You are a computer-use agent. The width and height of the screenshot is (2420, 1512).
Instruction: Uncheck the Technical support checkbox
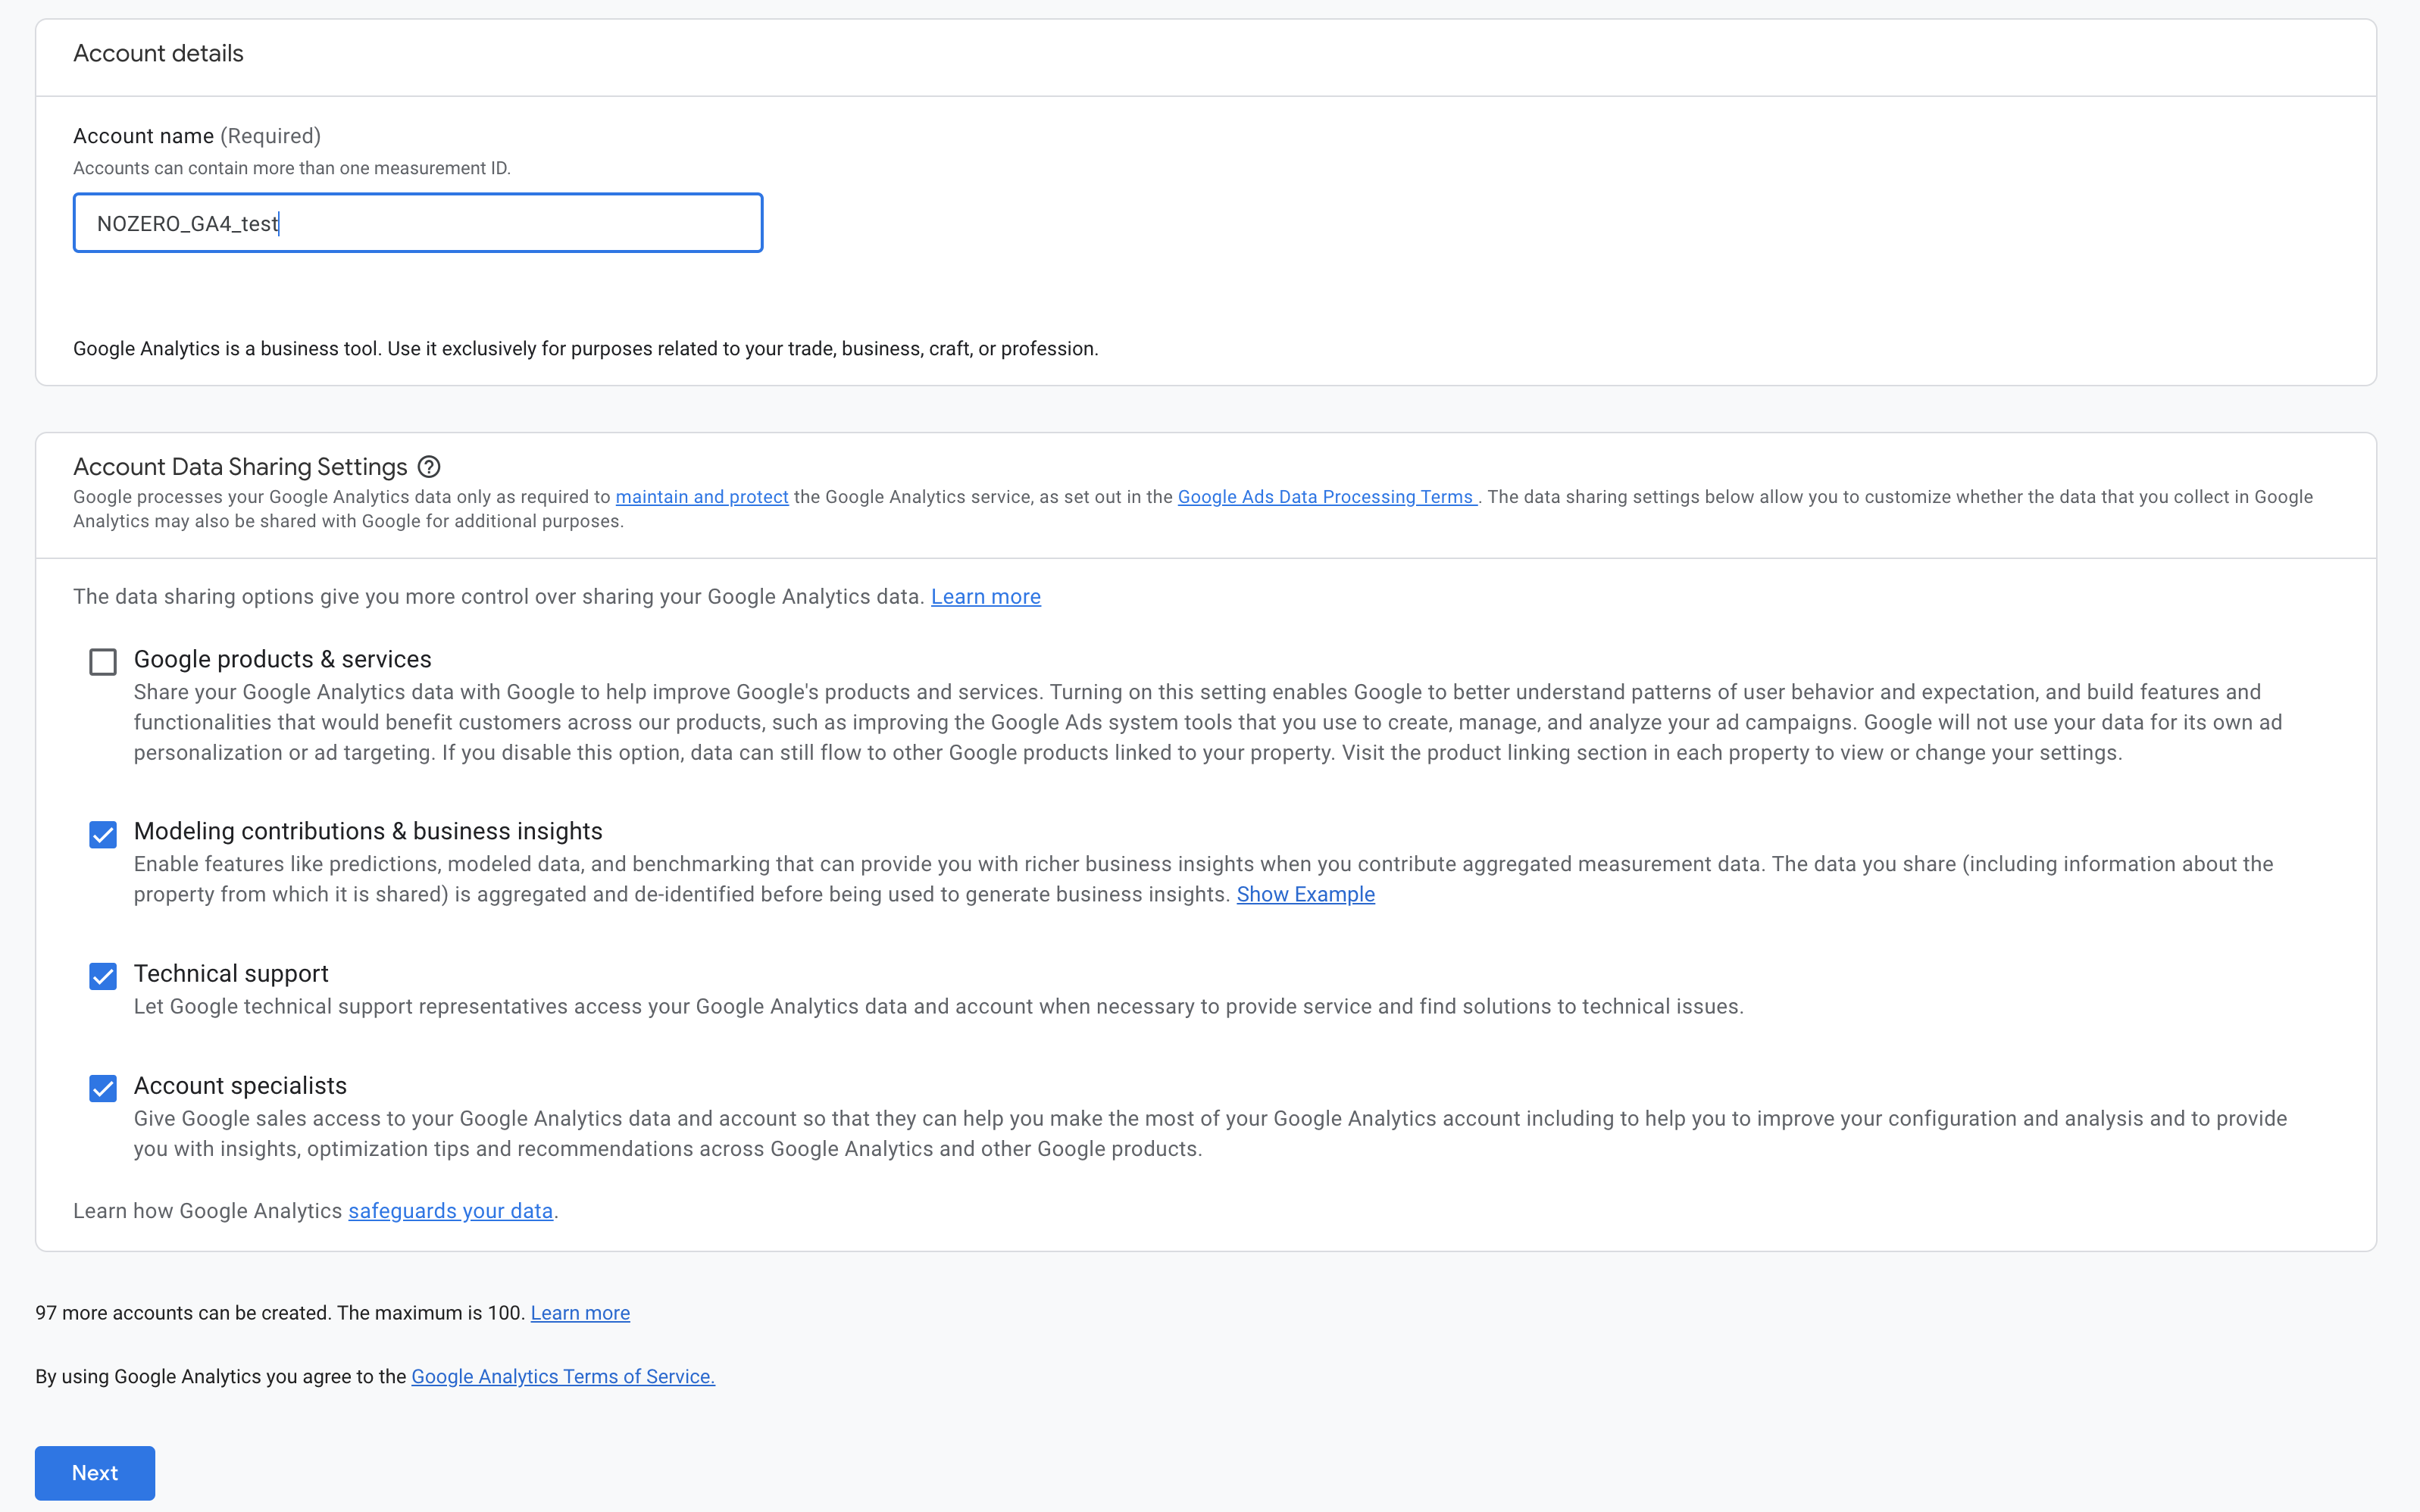click(x=103, y=976)
